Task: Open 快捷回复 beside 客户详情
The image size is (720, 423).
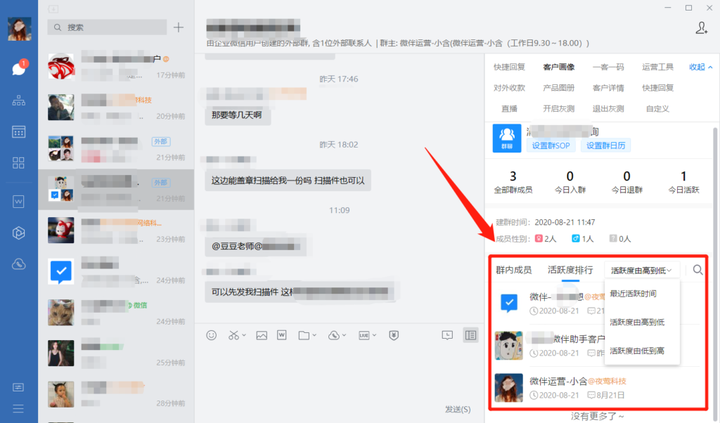Action: 658,88
